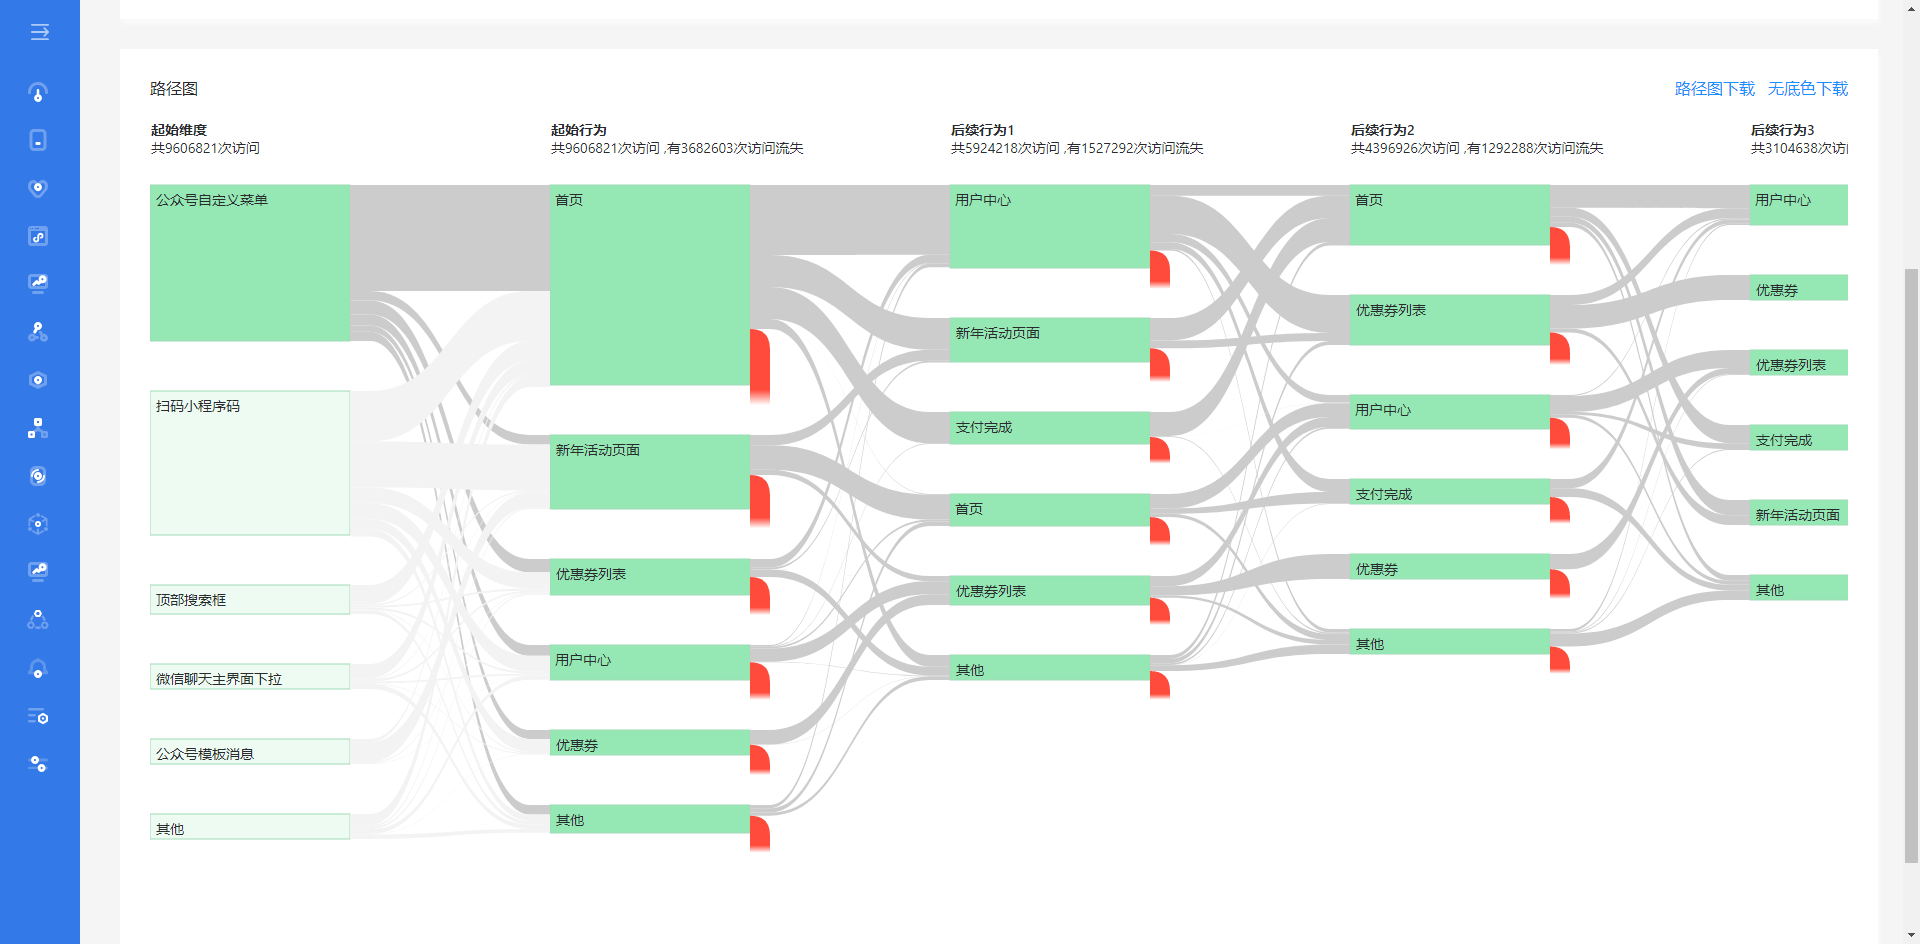
Task: Click the mobile phone icon in the sidebar
Action: tap(38, 140)
